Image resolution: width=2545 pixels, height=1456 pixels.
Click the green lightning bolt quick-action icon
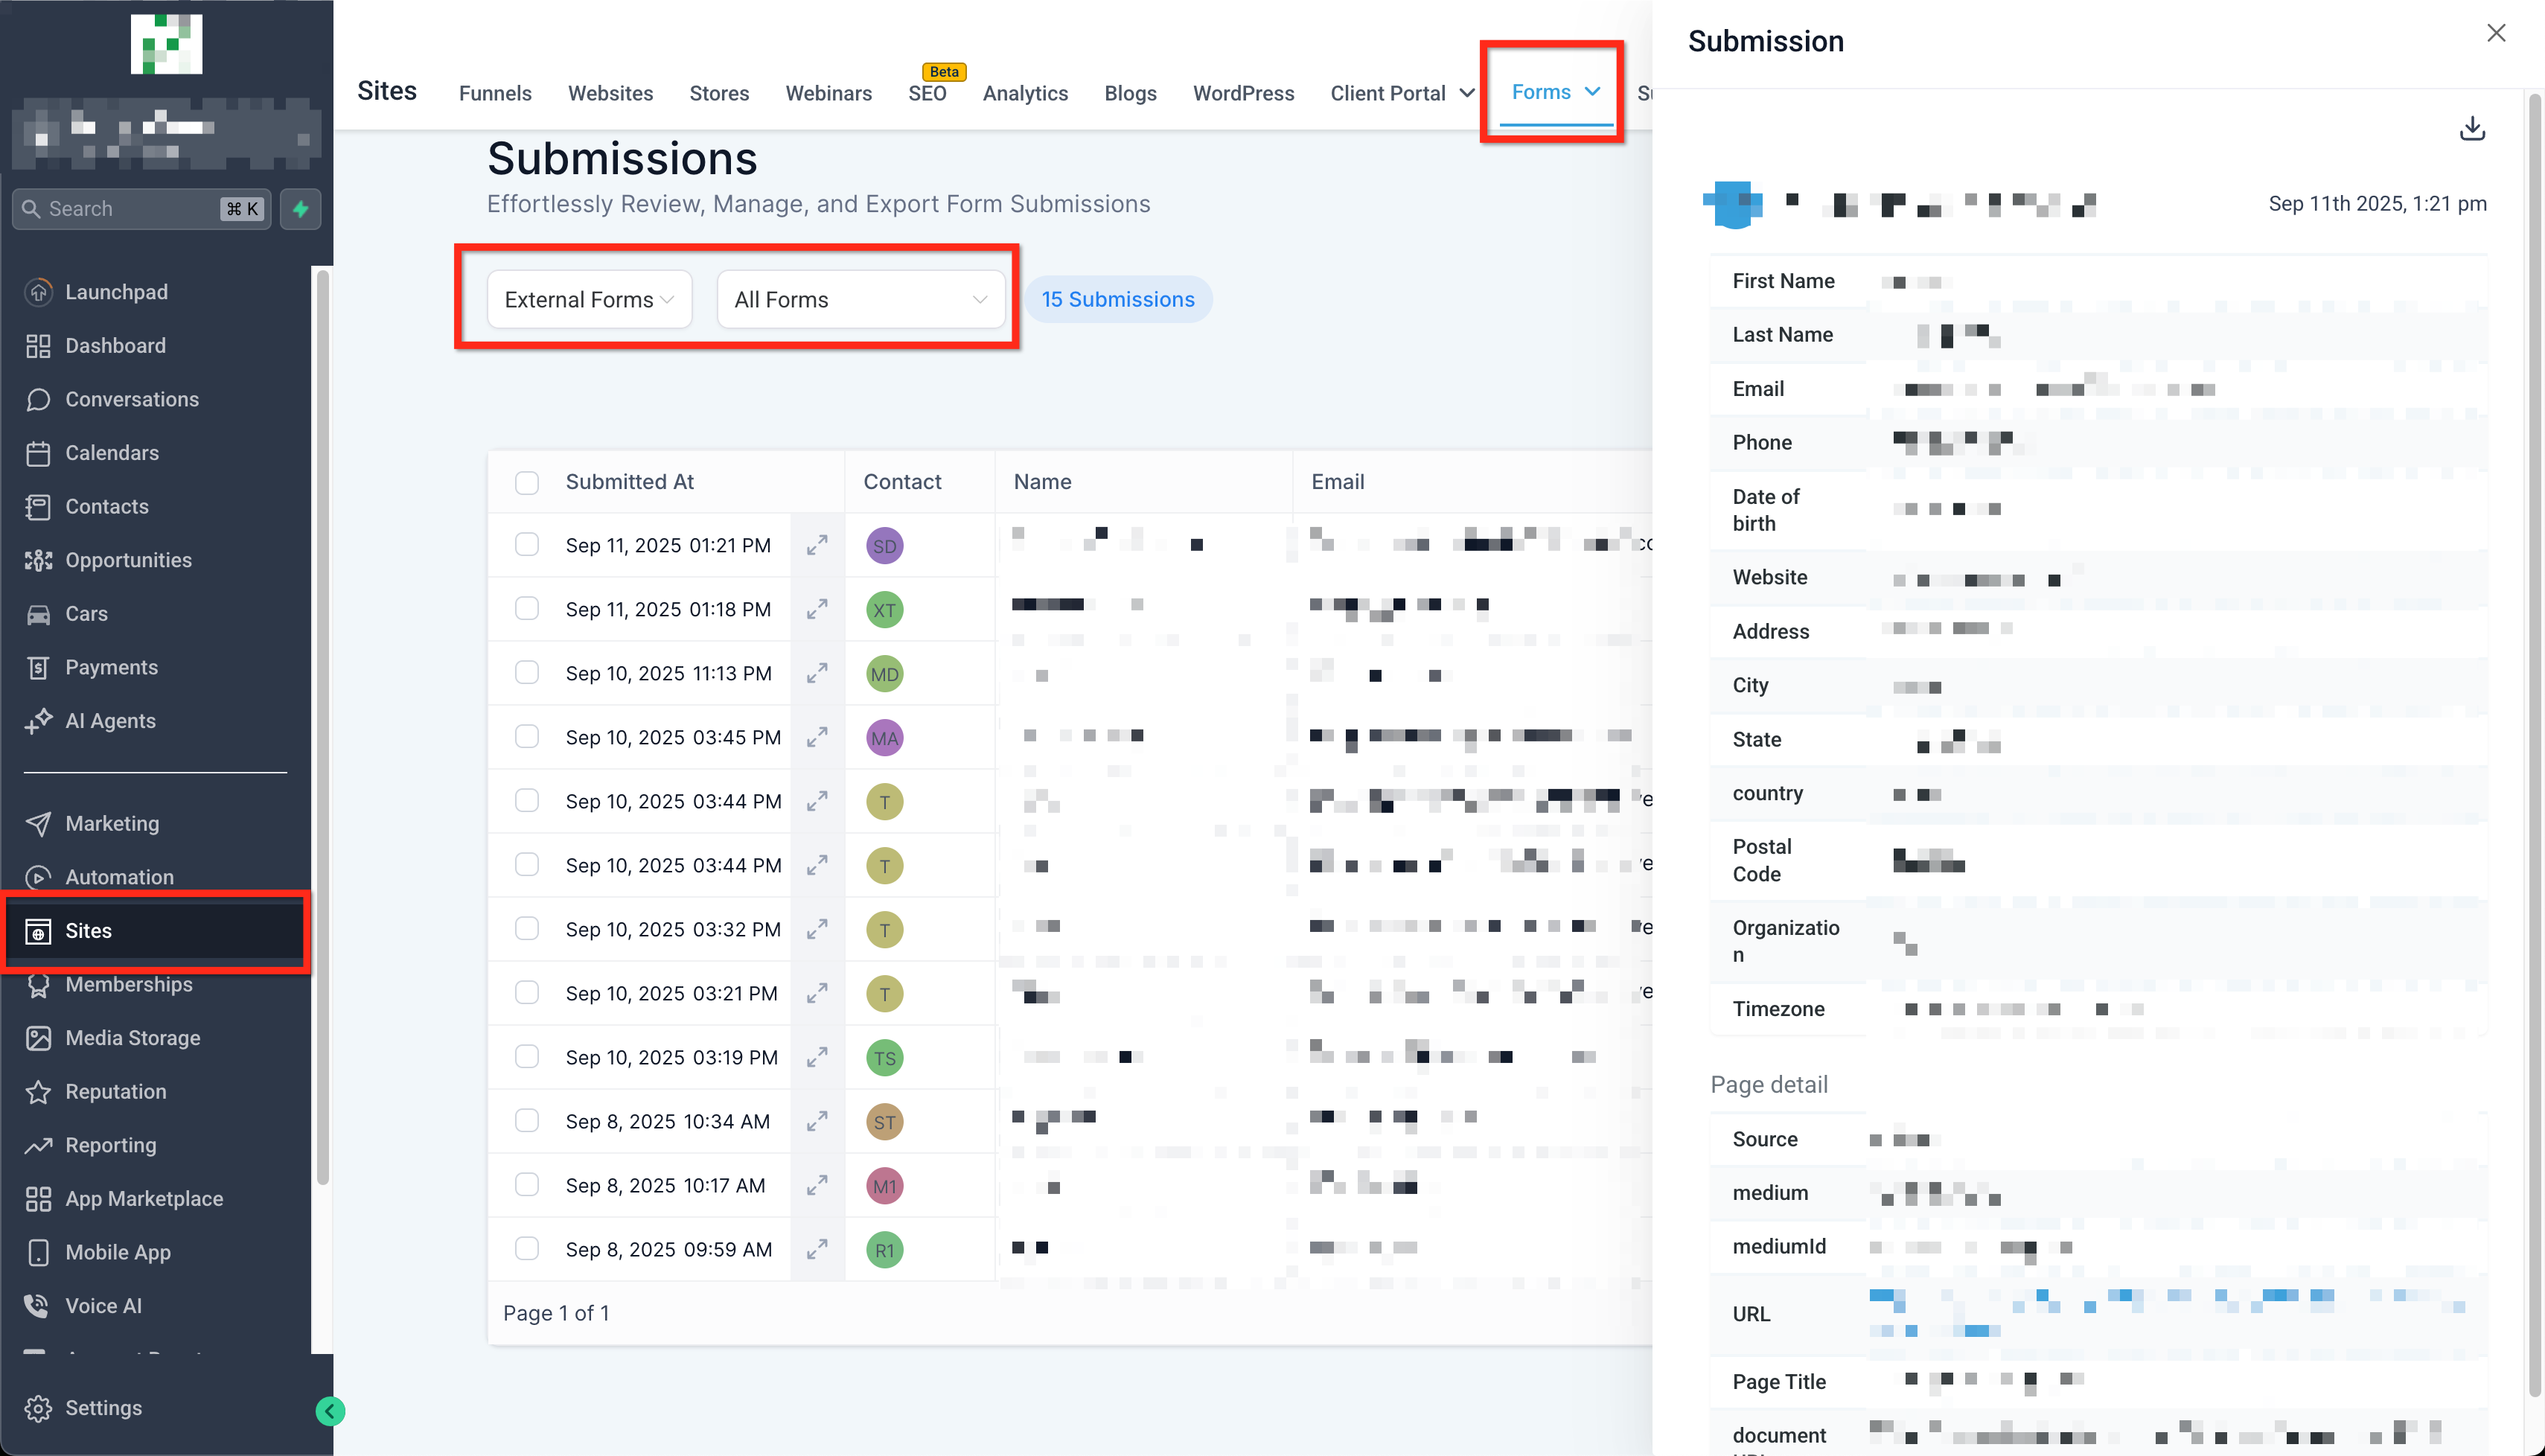pyautogui.click(x=300, y=209)
